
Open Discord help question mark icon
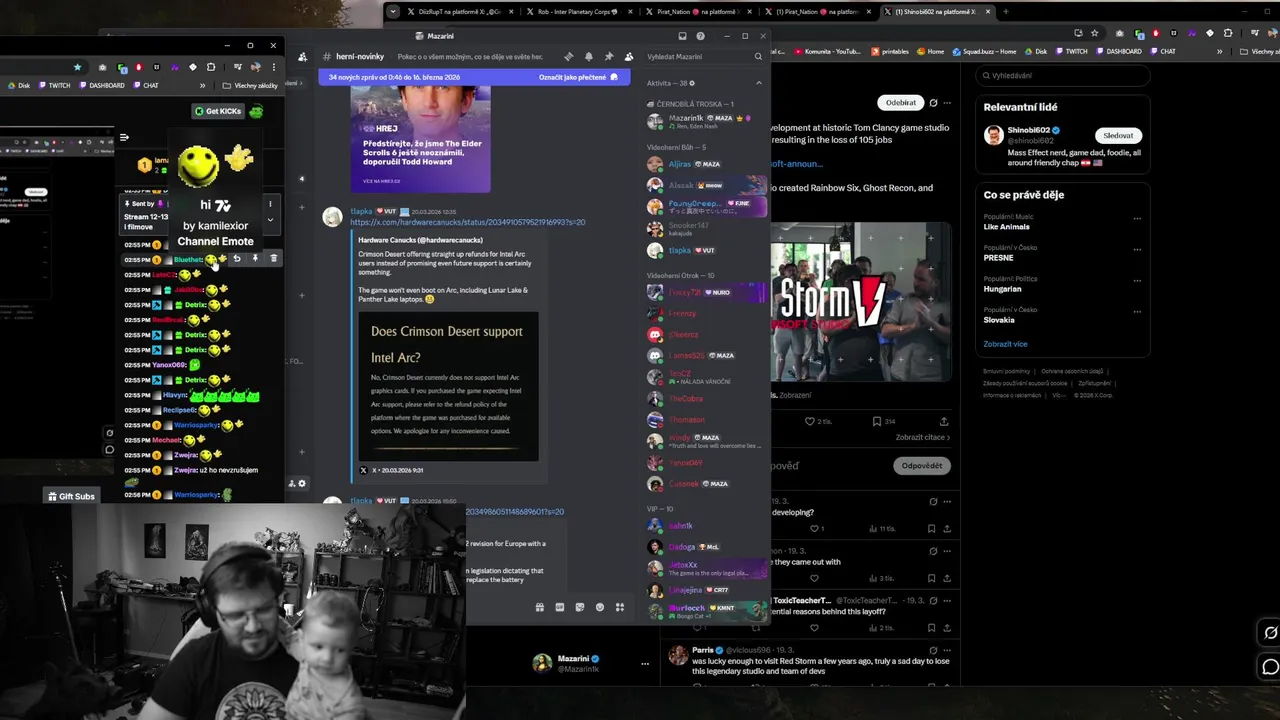700,36
